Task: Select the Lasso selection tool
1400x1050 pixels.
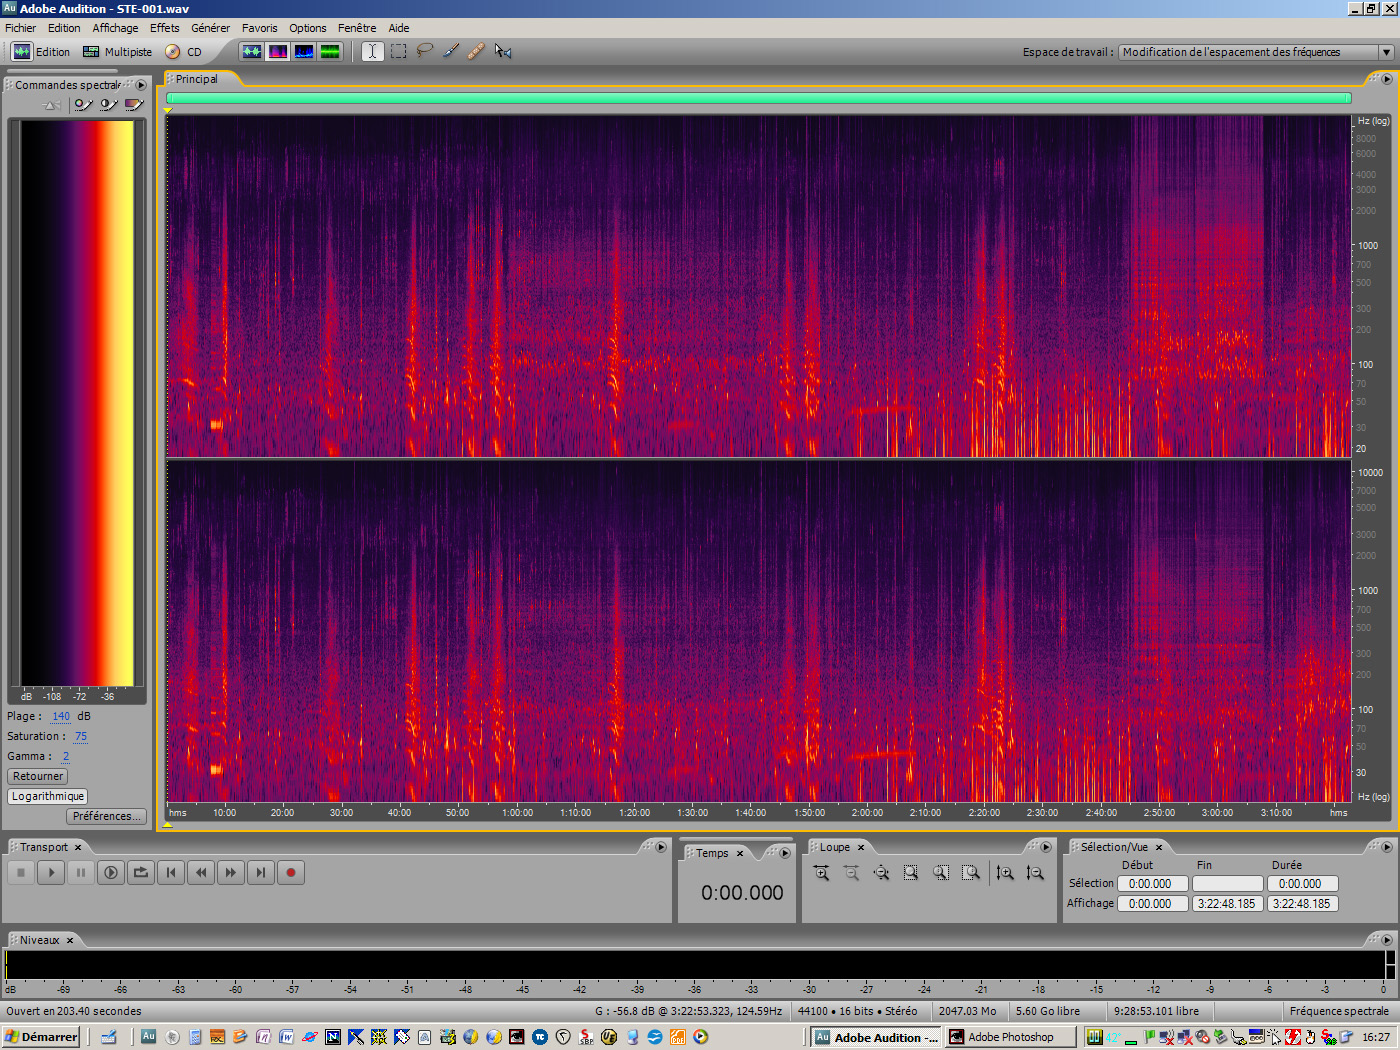Action: (425, 51)
